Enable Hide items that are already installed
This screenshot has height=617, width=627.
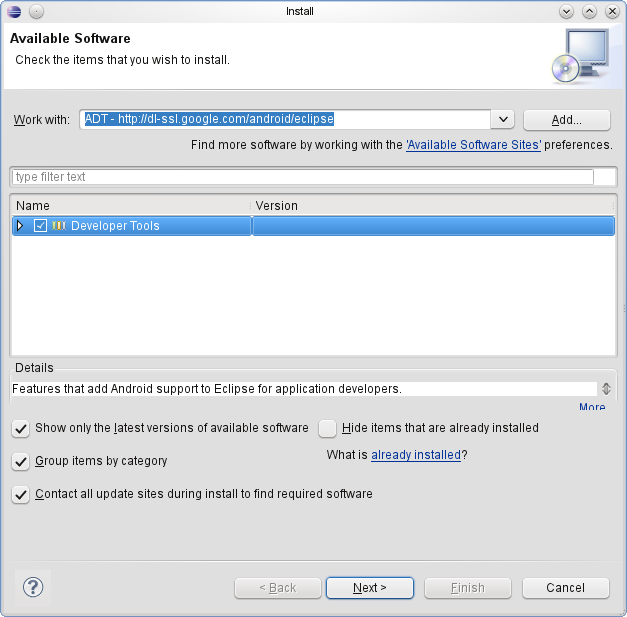pyautogui.click(x=327, y=428)
